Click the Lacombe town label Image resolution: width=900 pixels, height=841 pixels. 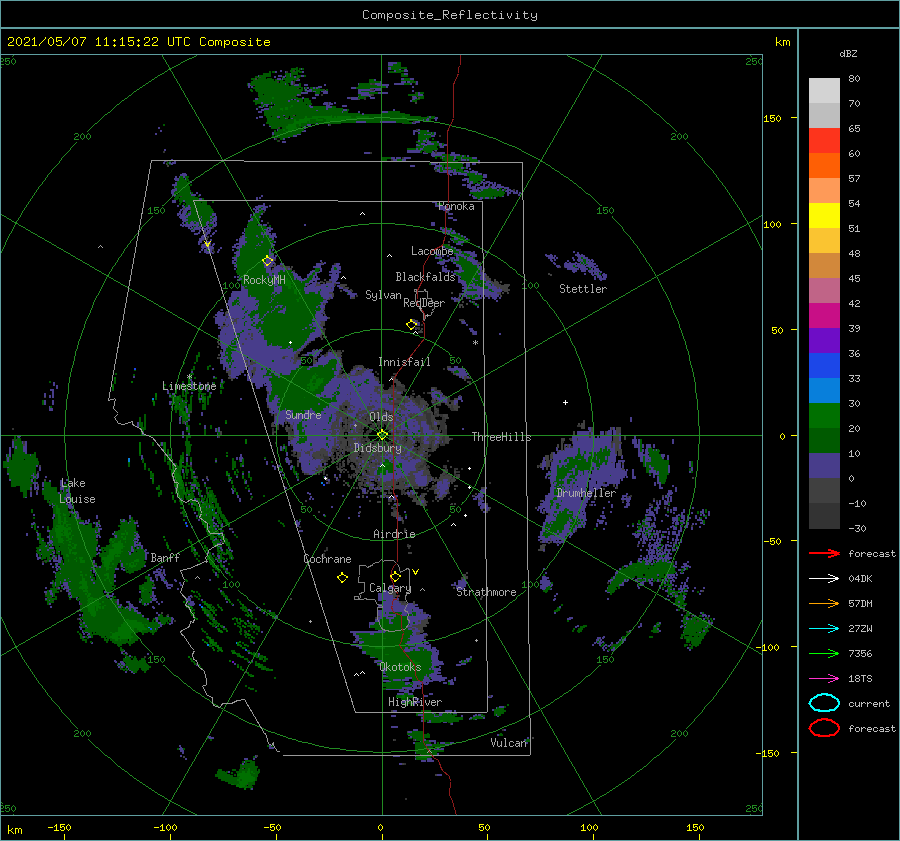(432, 251)
